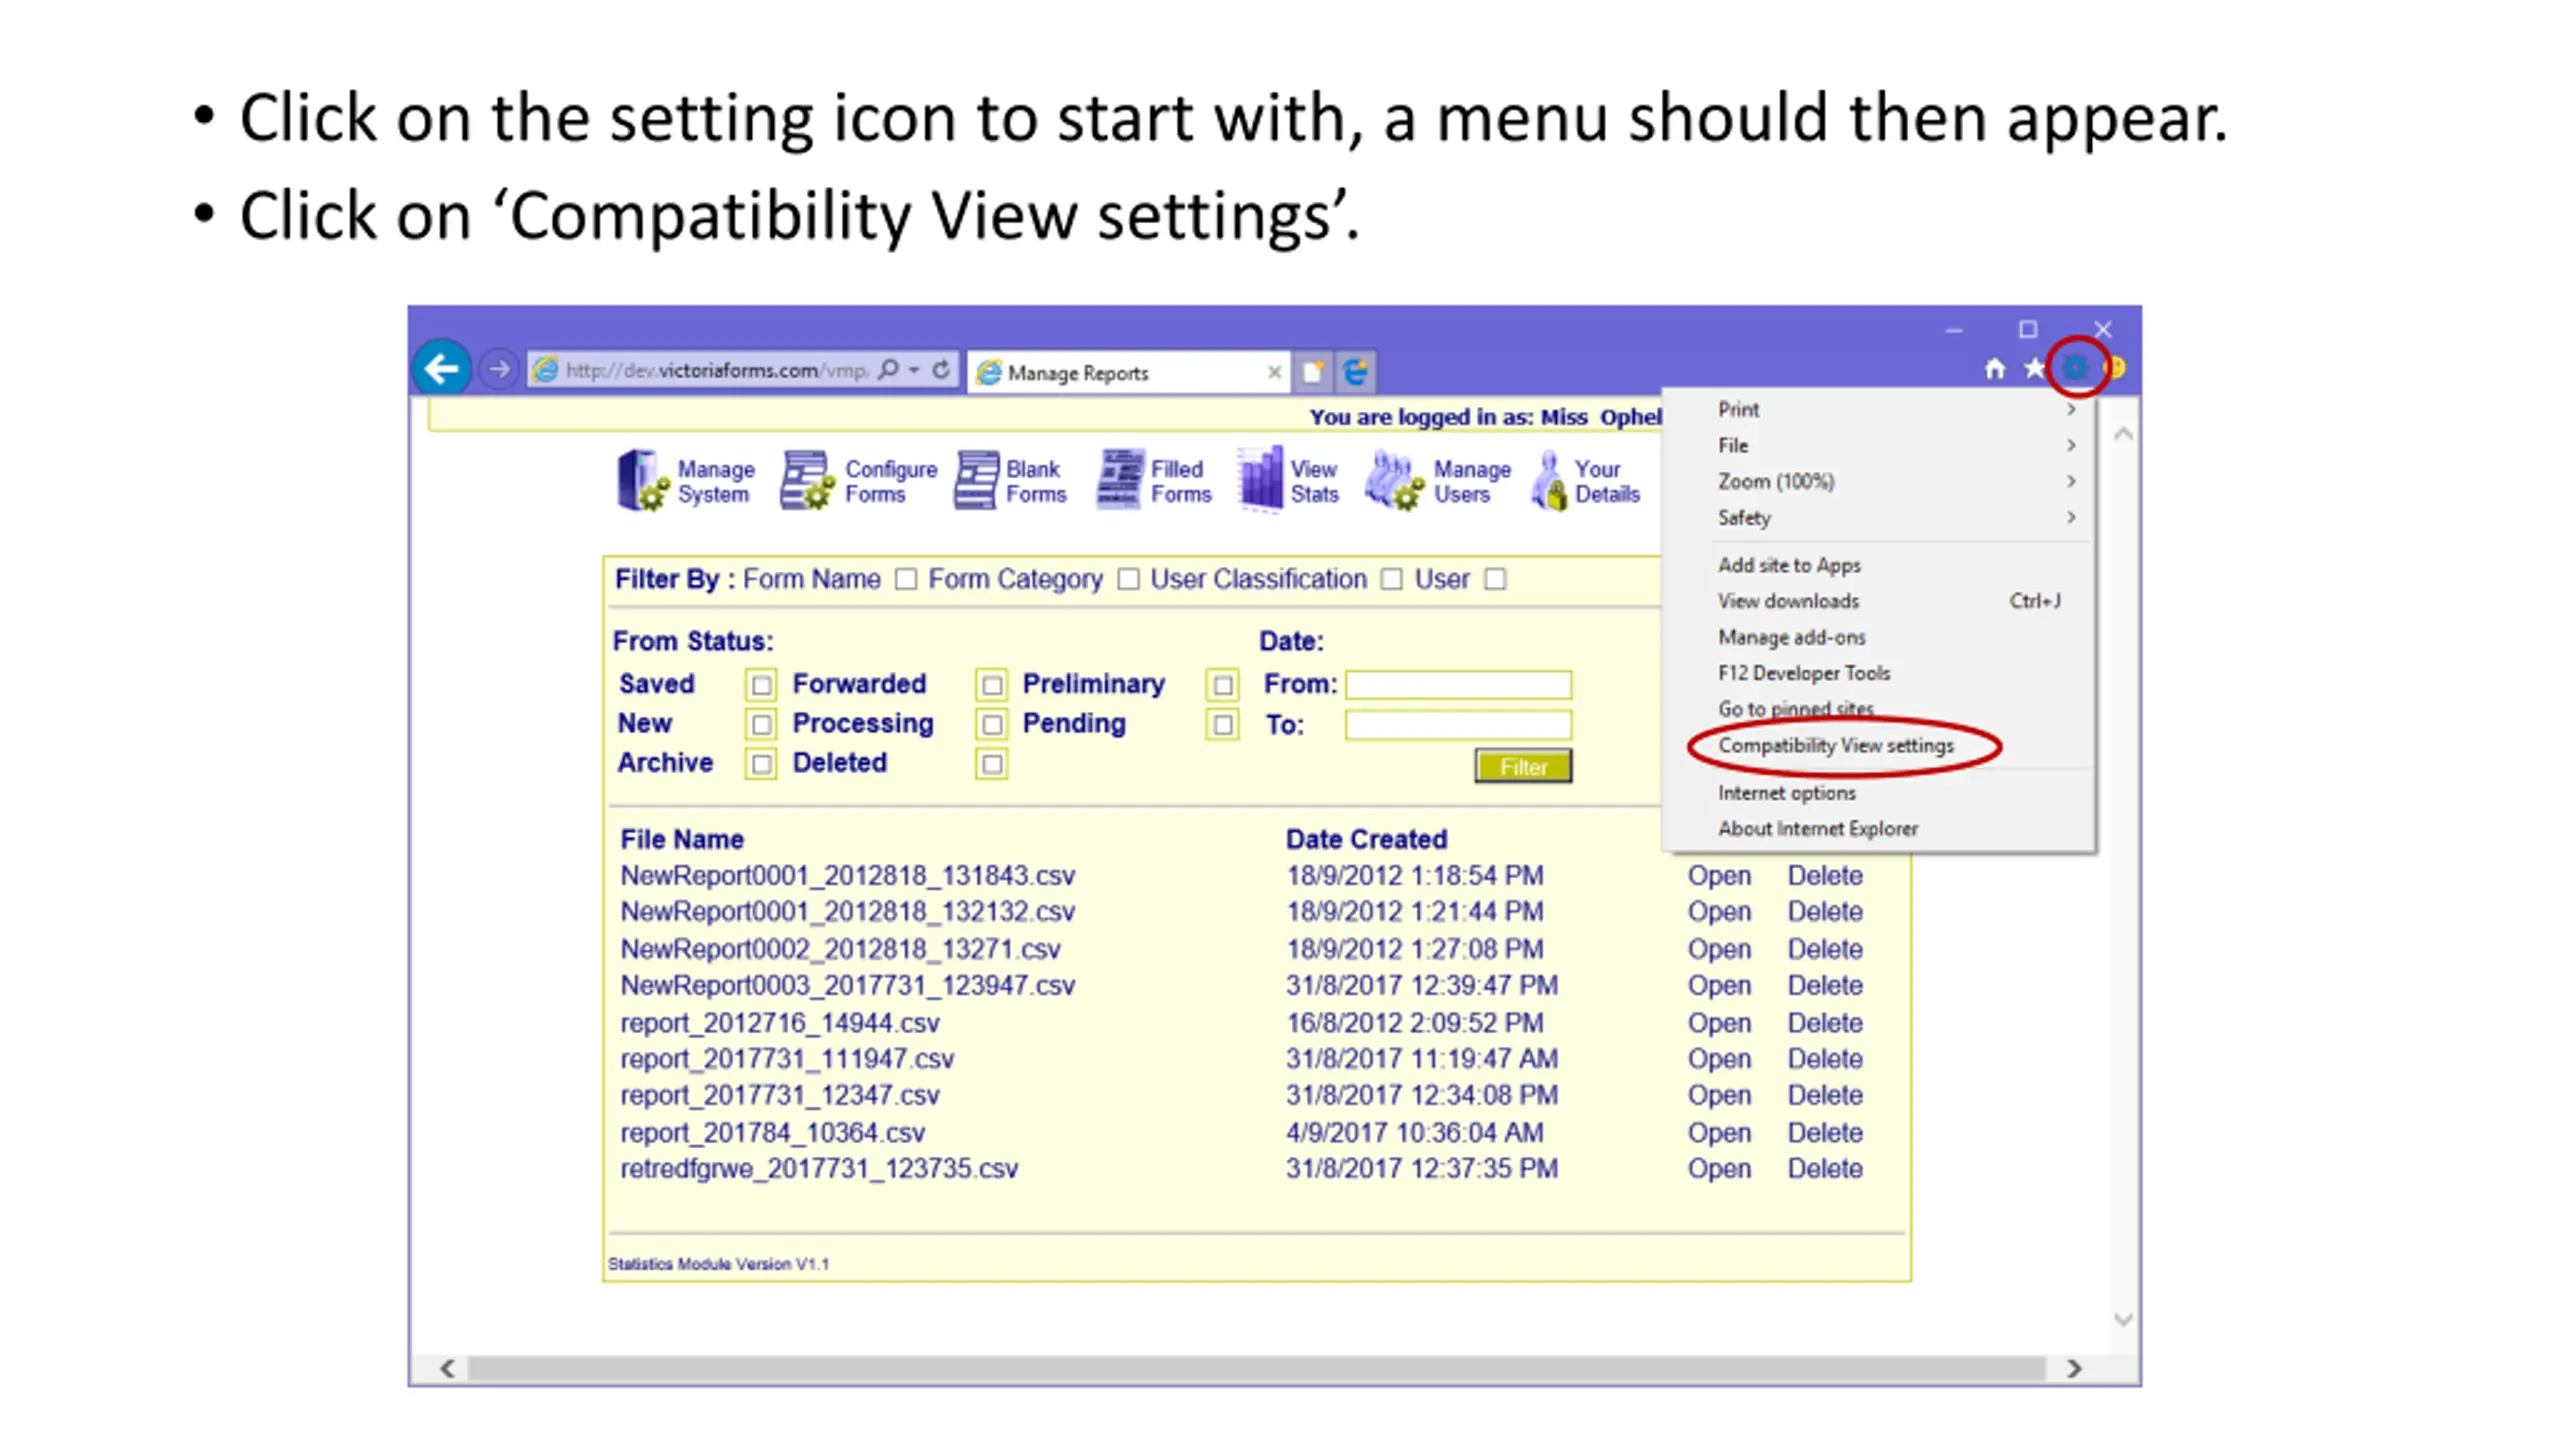This screenshot has width=2560, height=1440.
Task: Tick the User filter checkbox
Action: 1495,580
